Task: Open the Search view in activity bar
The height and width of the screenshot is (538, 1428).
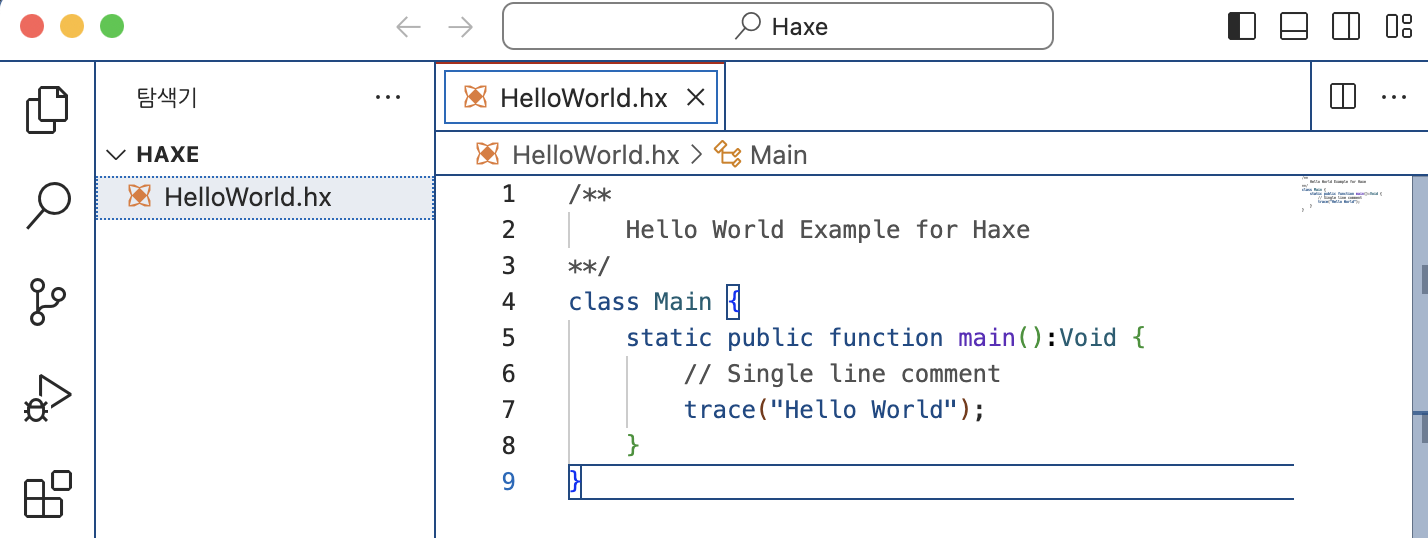Action: pos(47,205)
